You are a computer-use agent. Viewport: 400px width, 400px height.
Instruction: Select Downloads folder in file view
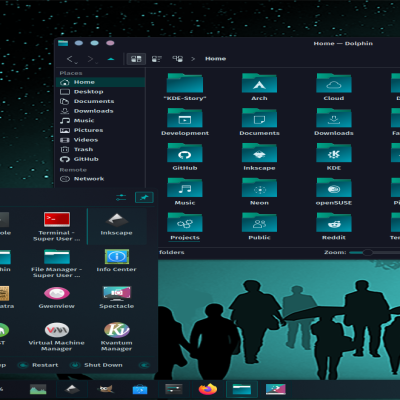pyautogui.click(x=334, y=118)
